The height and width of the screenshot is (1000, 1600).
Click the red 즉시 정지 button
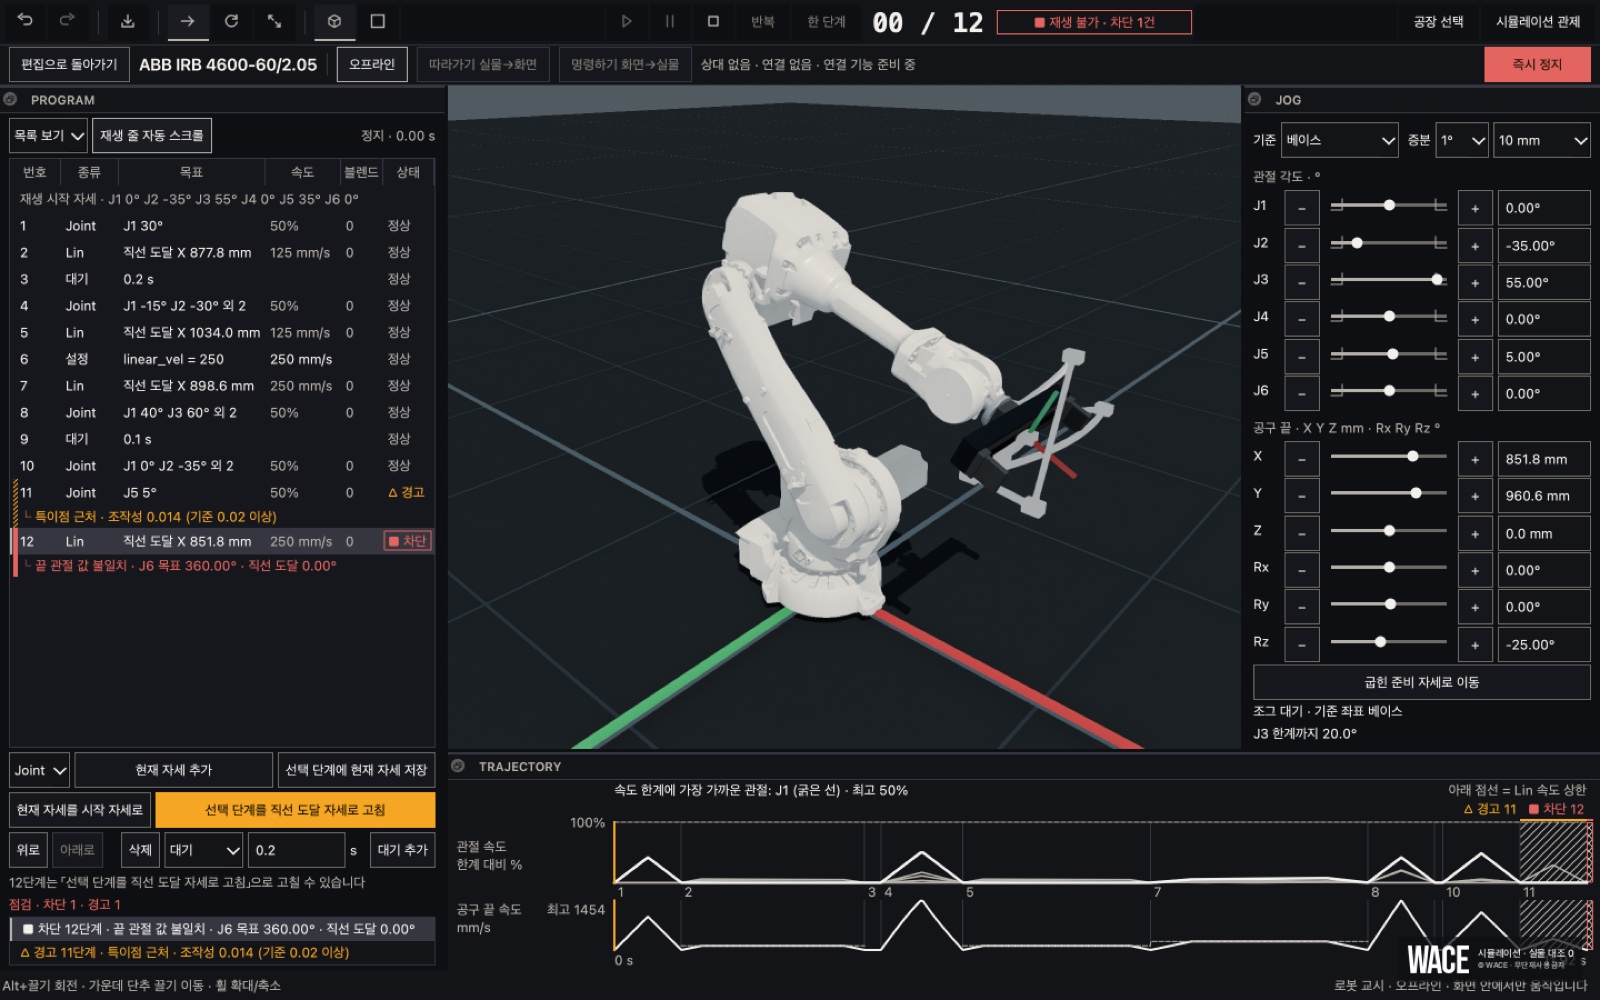pyautogui.click(x=1537, y=64)
